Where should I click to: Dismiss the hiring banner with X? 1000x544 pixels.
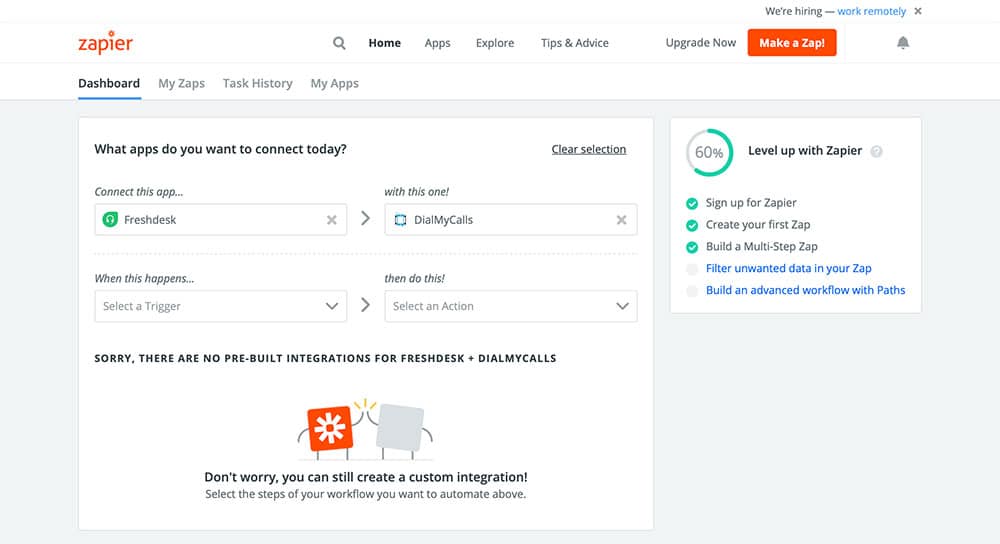918,11
